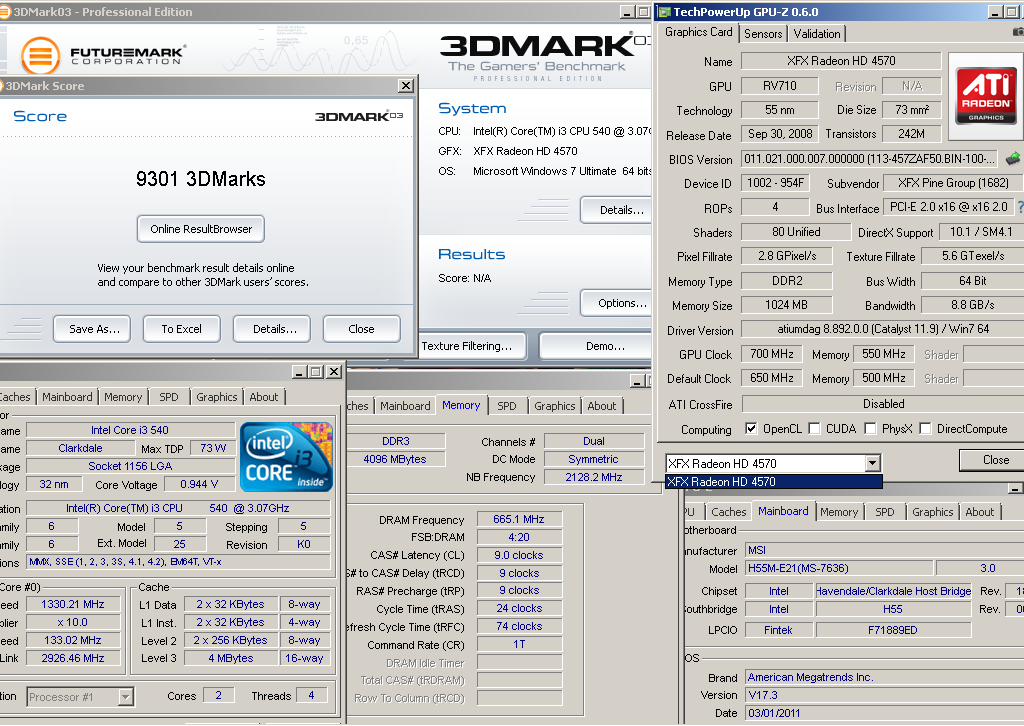The image size is (1024, 726).
Task: Click Close in the 3DMark Score dialog
Action: 361,329
